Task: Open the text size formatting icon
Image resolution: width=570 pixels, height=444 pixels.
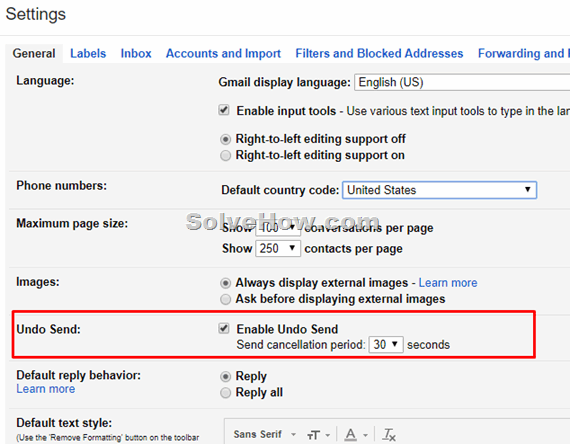Action: pyautogui.click(x=318, y=435)
